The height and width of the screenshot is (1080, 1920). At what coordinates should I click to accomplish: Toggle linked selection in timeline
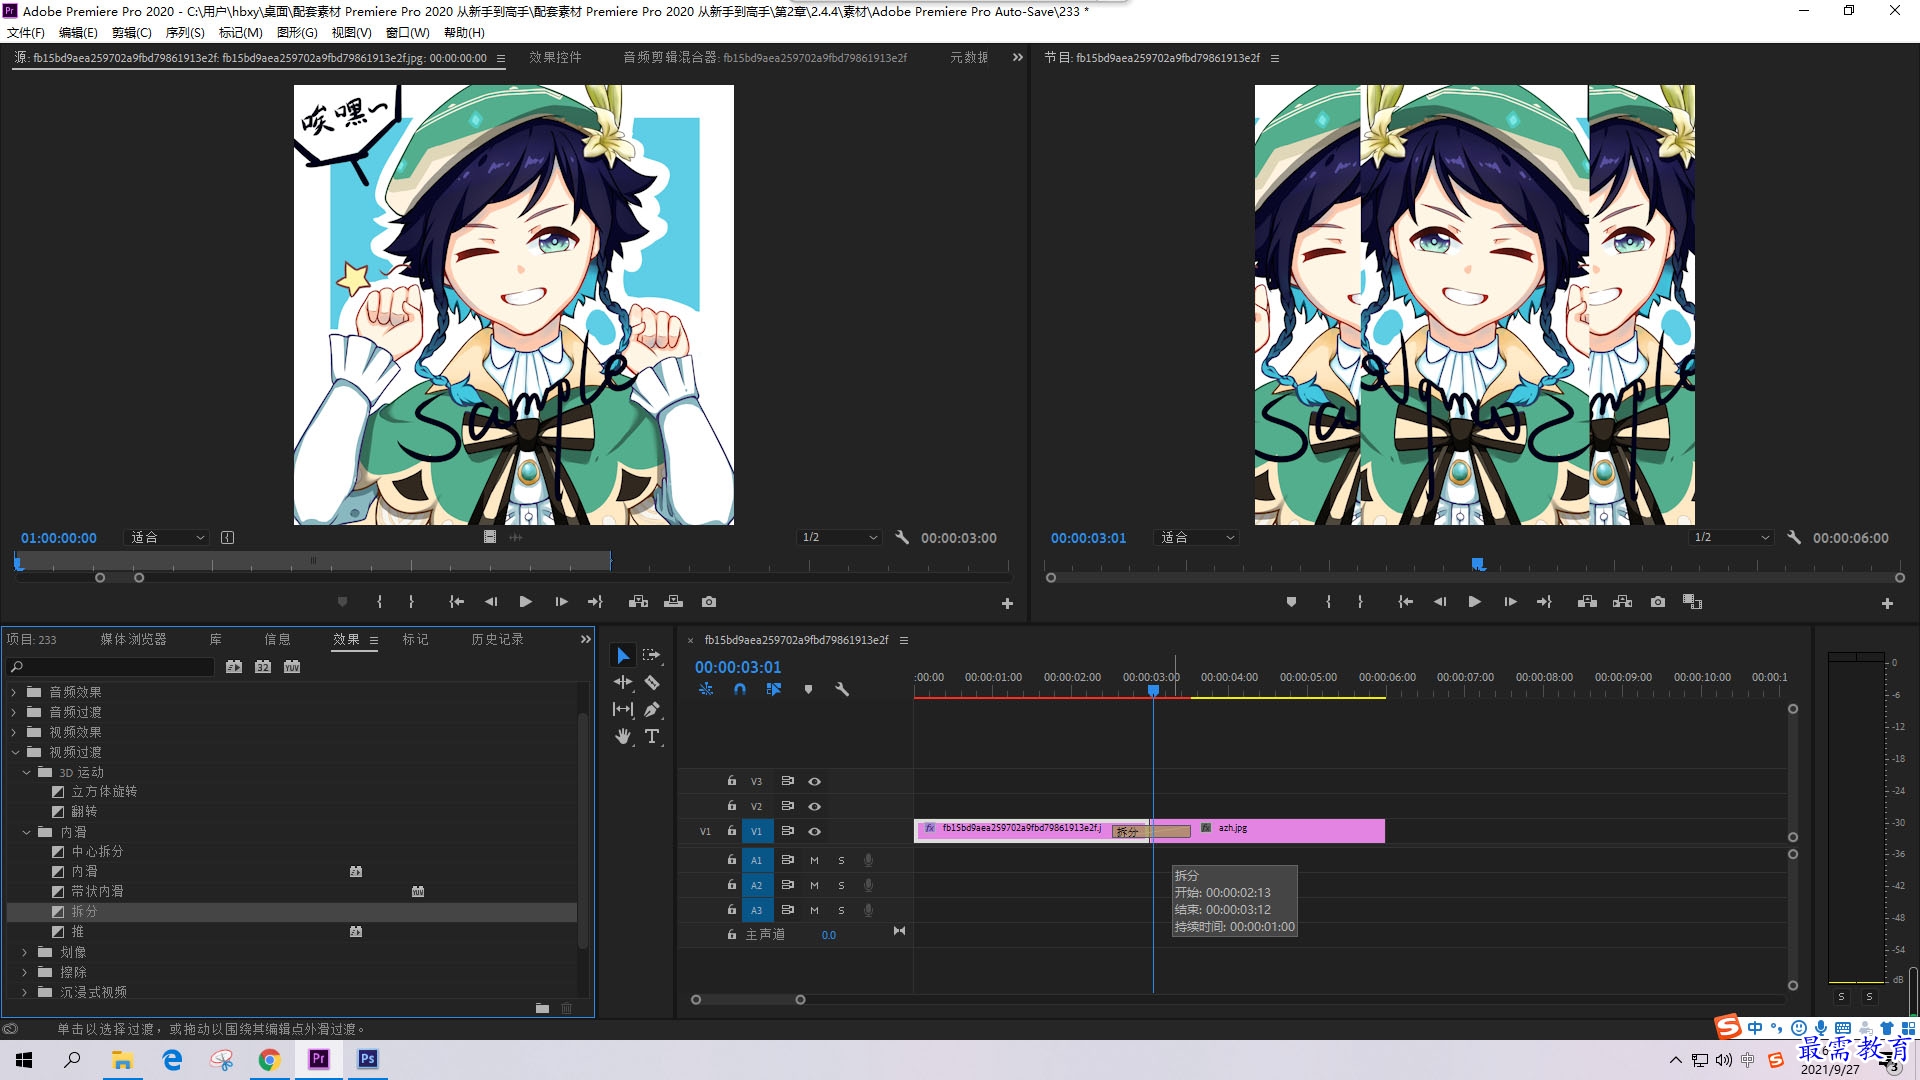click(x=774, y=689)
